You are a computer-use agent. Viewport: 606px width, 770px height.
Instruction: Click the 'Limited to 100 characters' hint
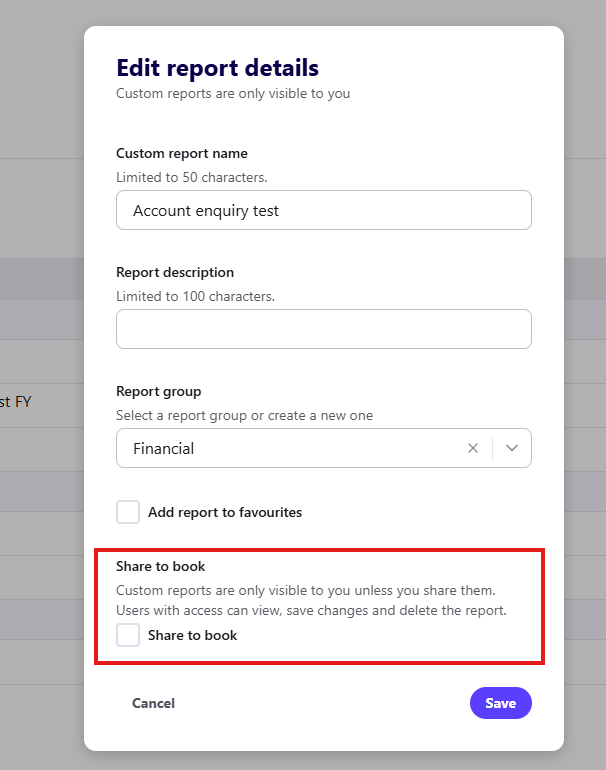[195, 296]
